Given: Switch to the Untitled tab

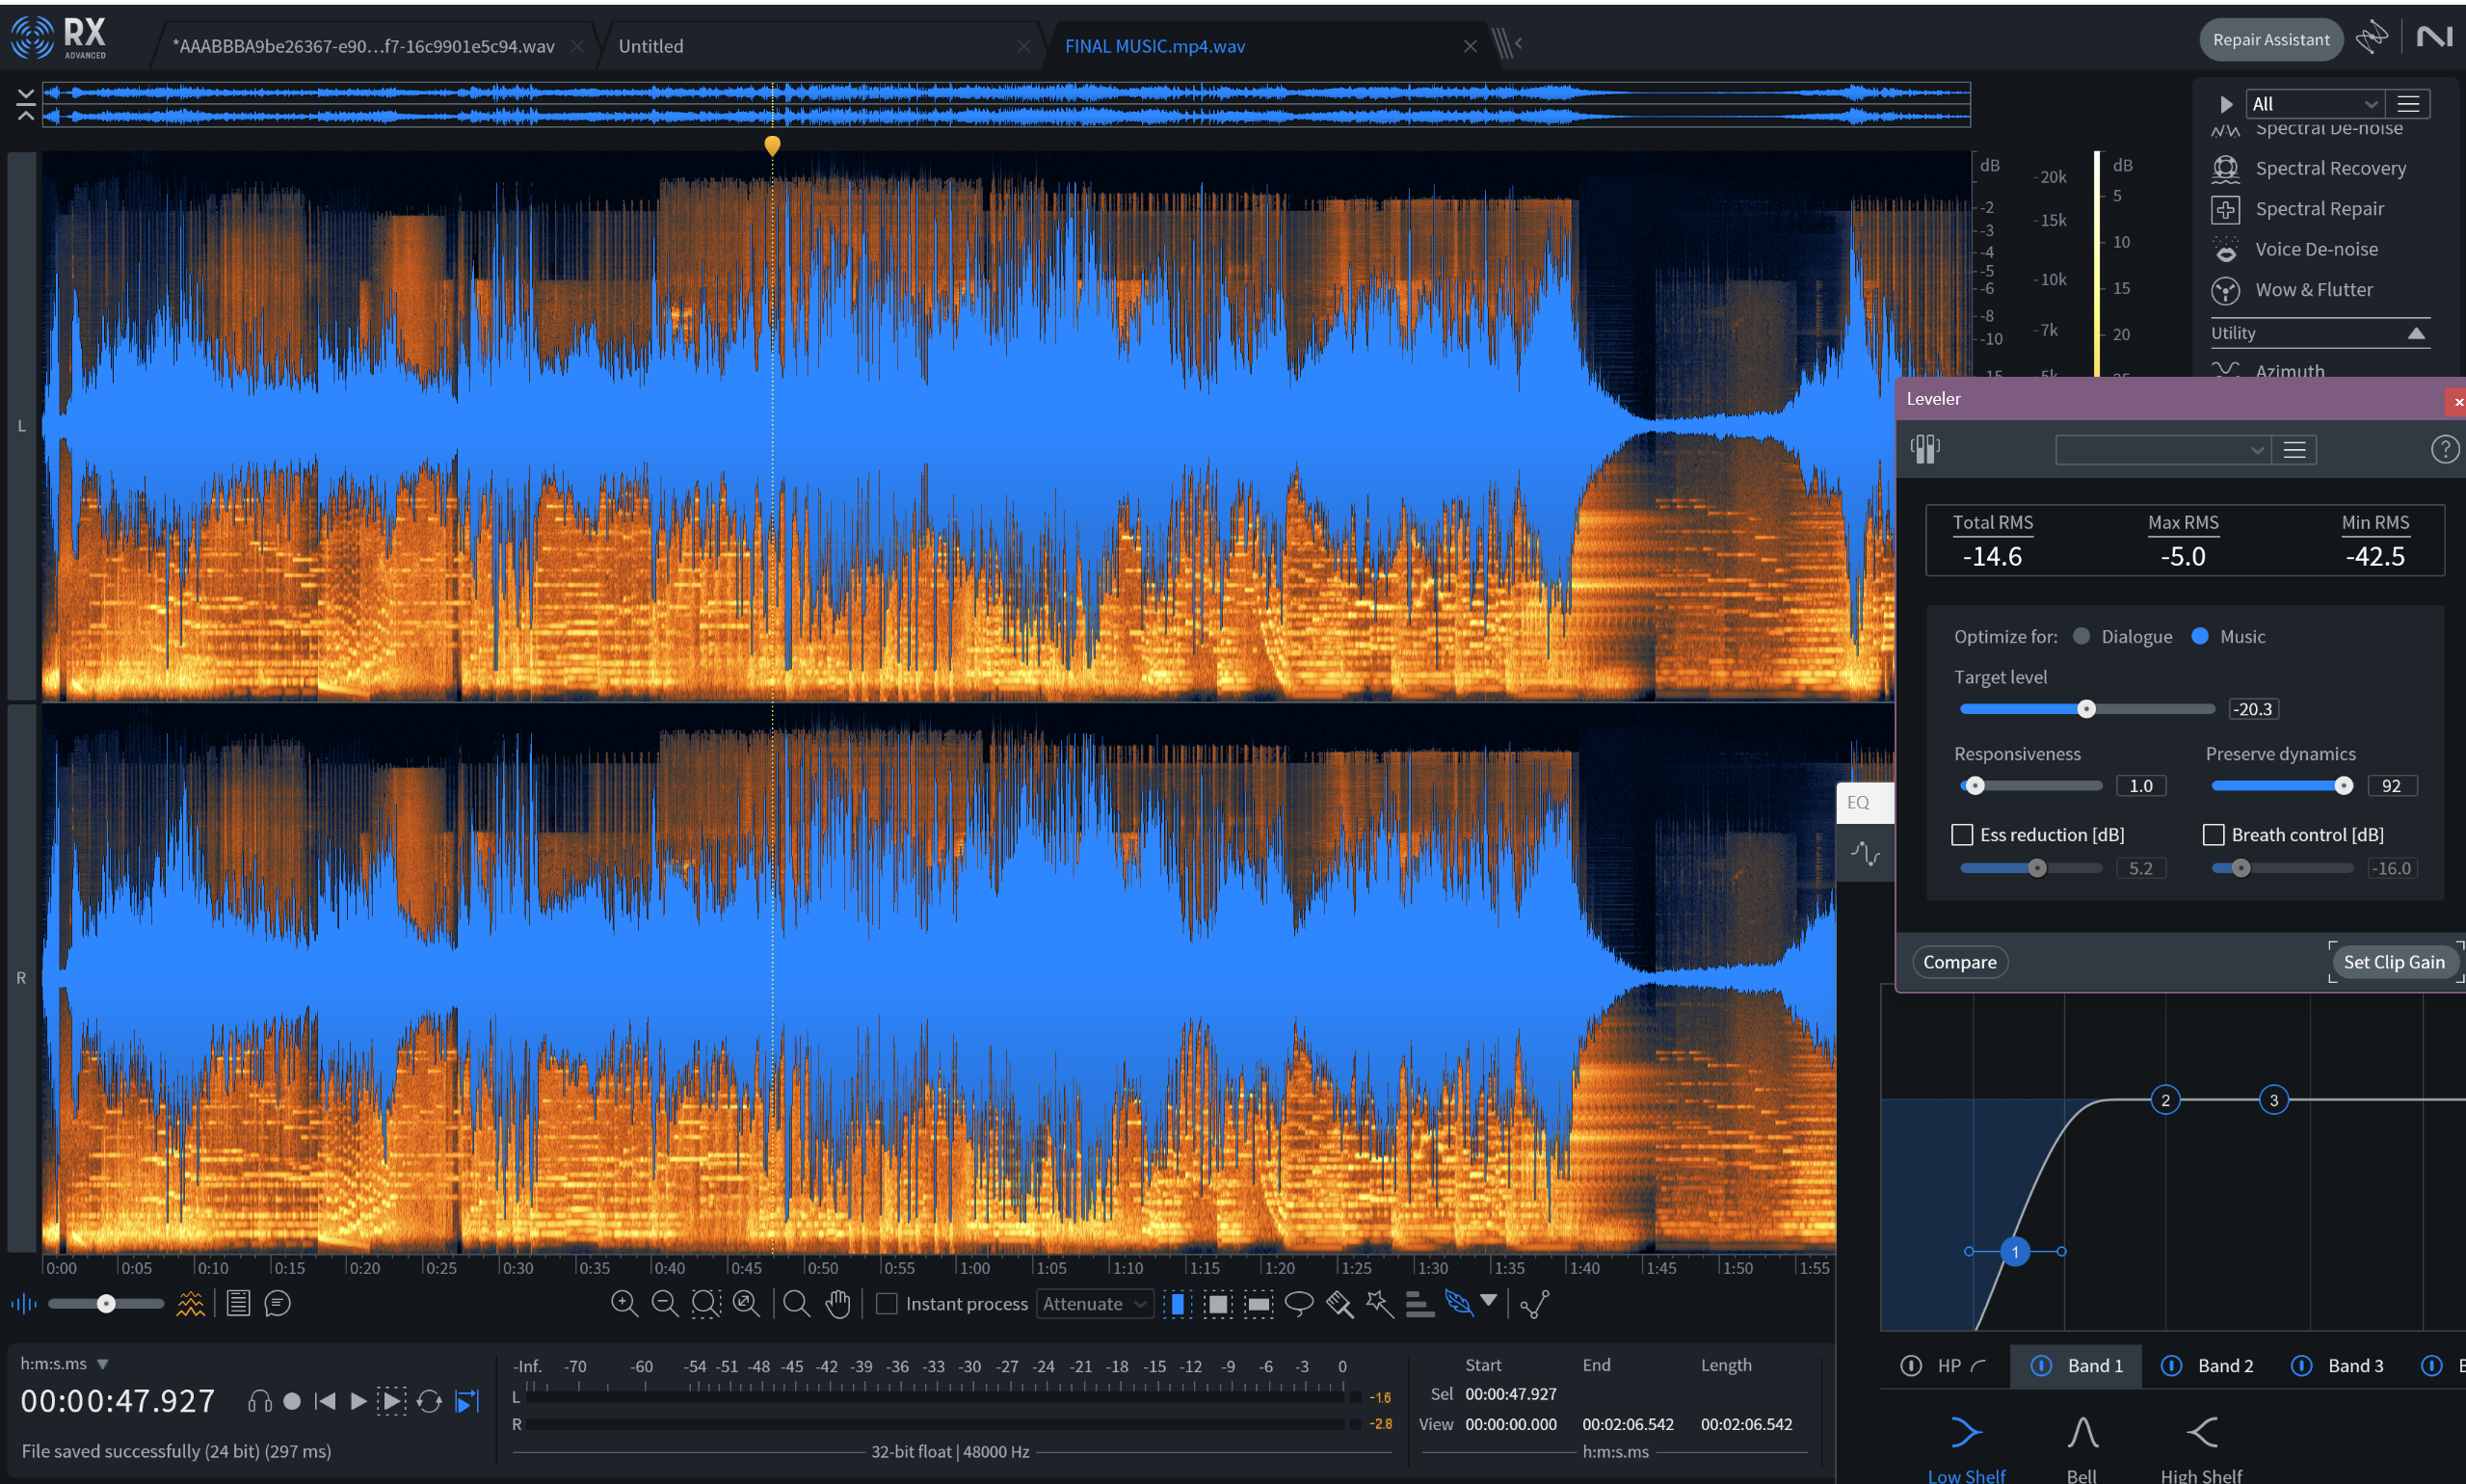Looking at the screenshot, I should tap(650, 46).
